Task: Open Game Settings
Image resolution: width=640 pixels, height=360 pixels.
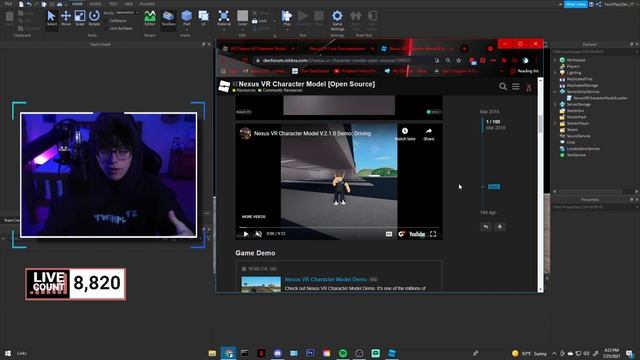Action: (x=337, y=20)
